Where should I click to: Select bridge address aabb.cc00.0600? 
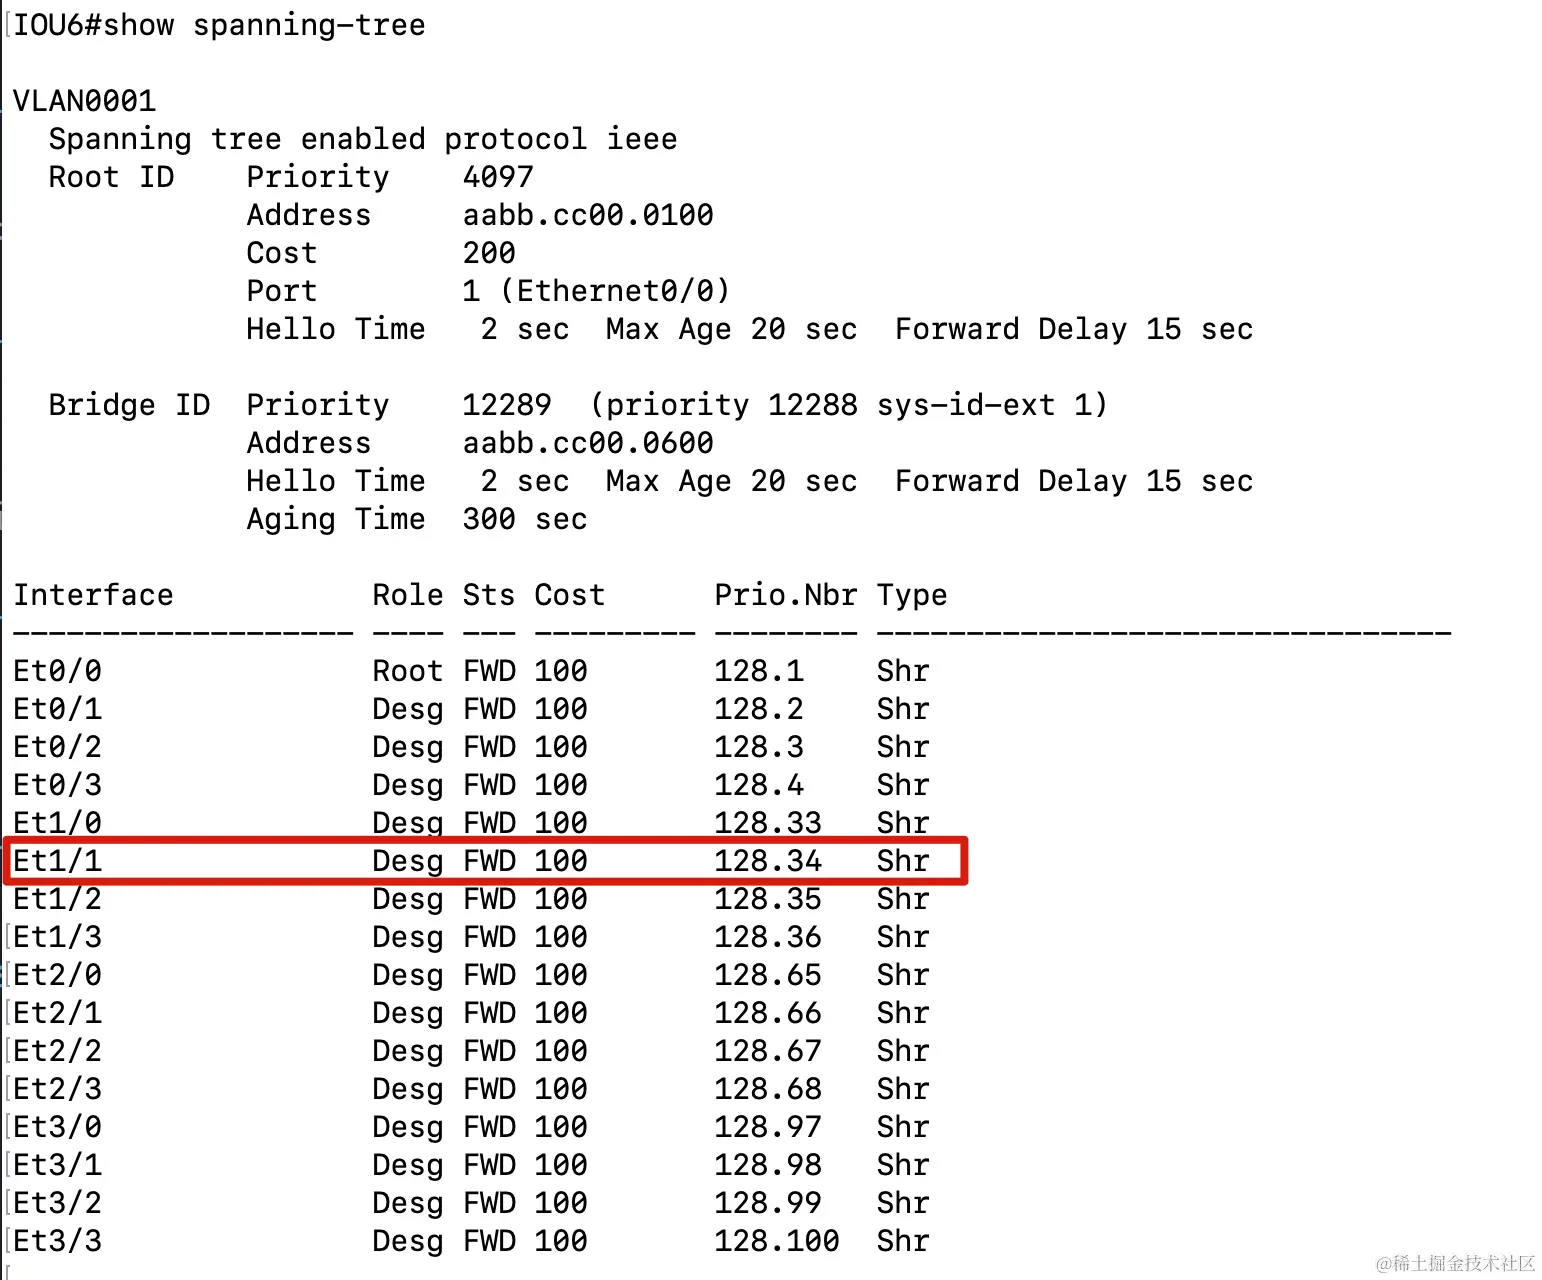tap(588, 443)
